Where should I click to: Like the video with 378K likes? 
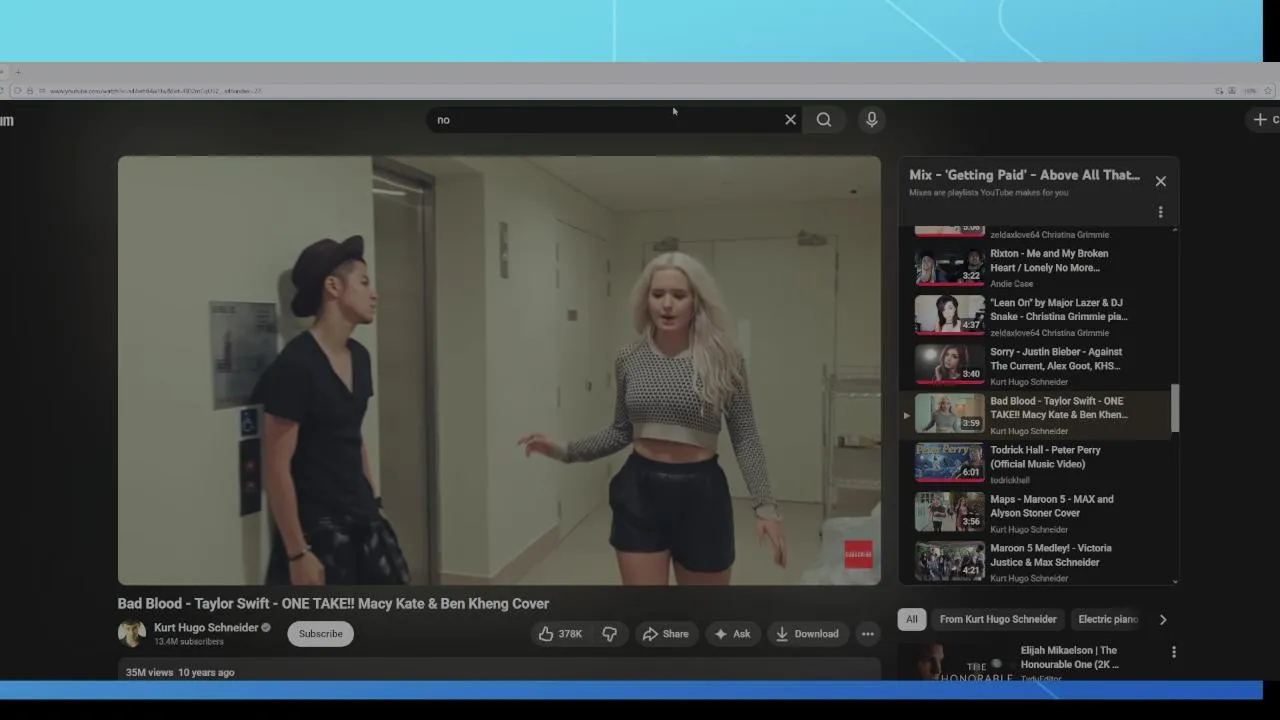pyautogui.click(x=561, y=634)
